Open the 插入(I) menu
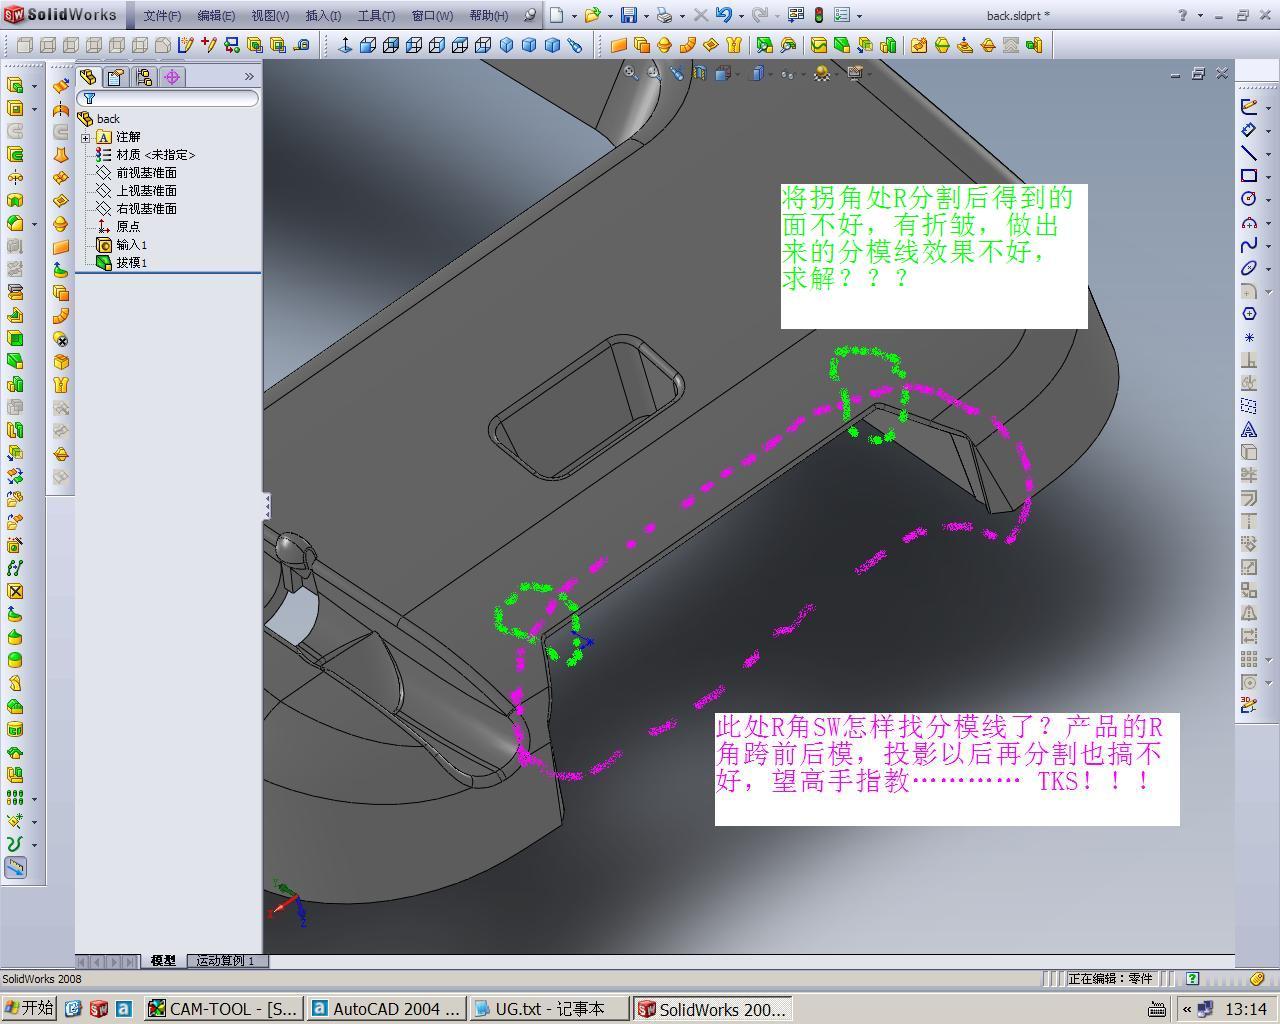The image size is (1280, 1024). point(323,15)
